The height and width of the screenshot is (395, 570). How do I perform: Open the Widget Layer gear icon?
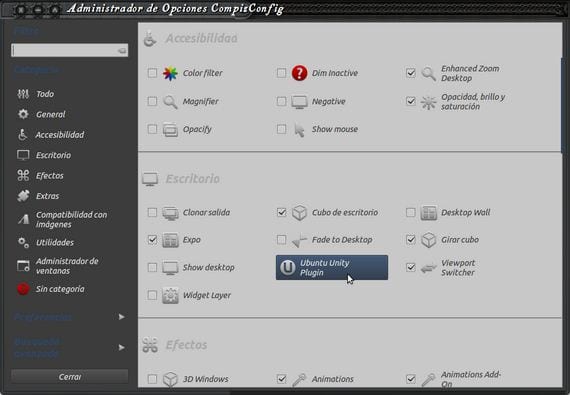click(170, 295)
